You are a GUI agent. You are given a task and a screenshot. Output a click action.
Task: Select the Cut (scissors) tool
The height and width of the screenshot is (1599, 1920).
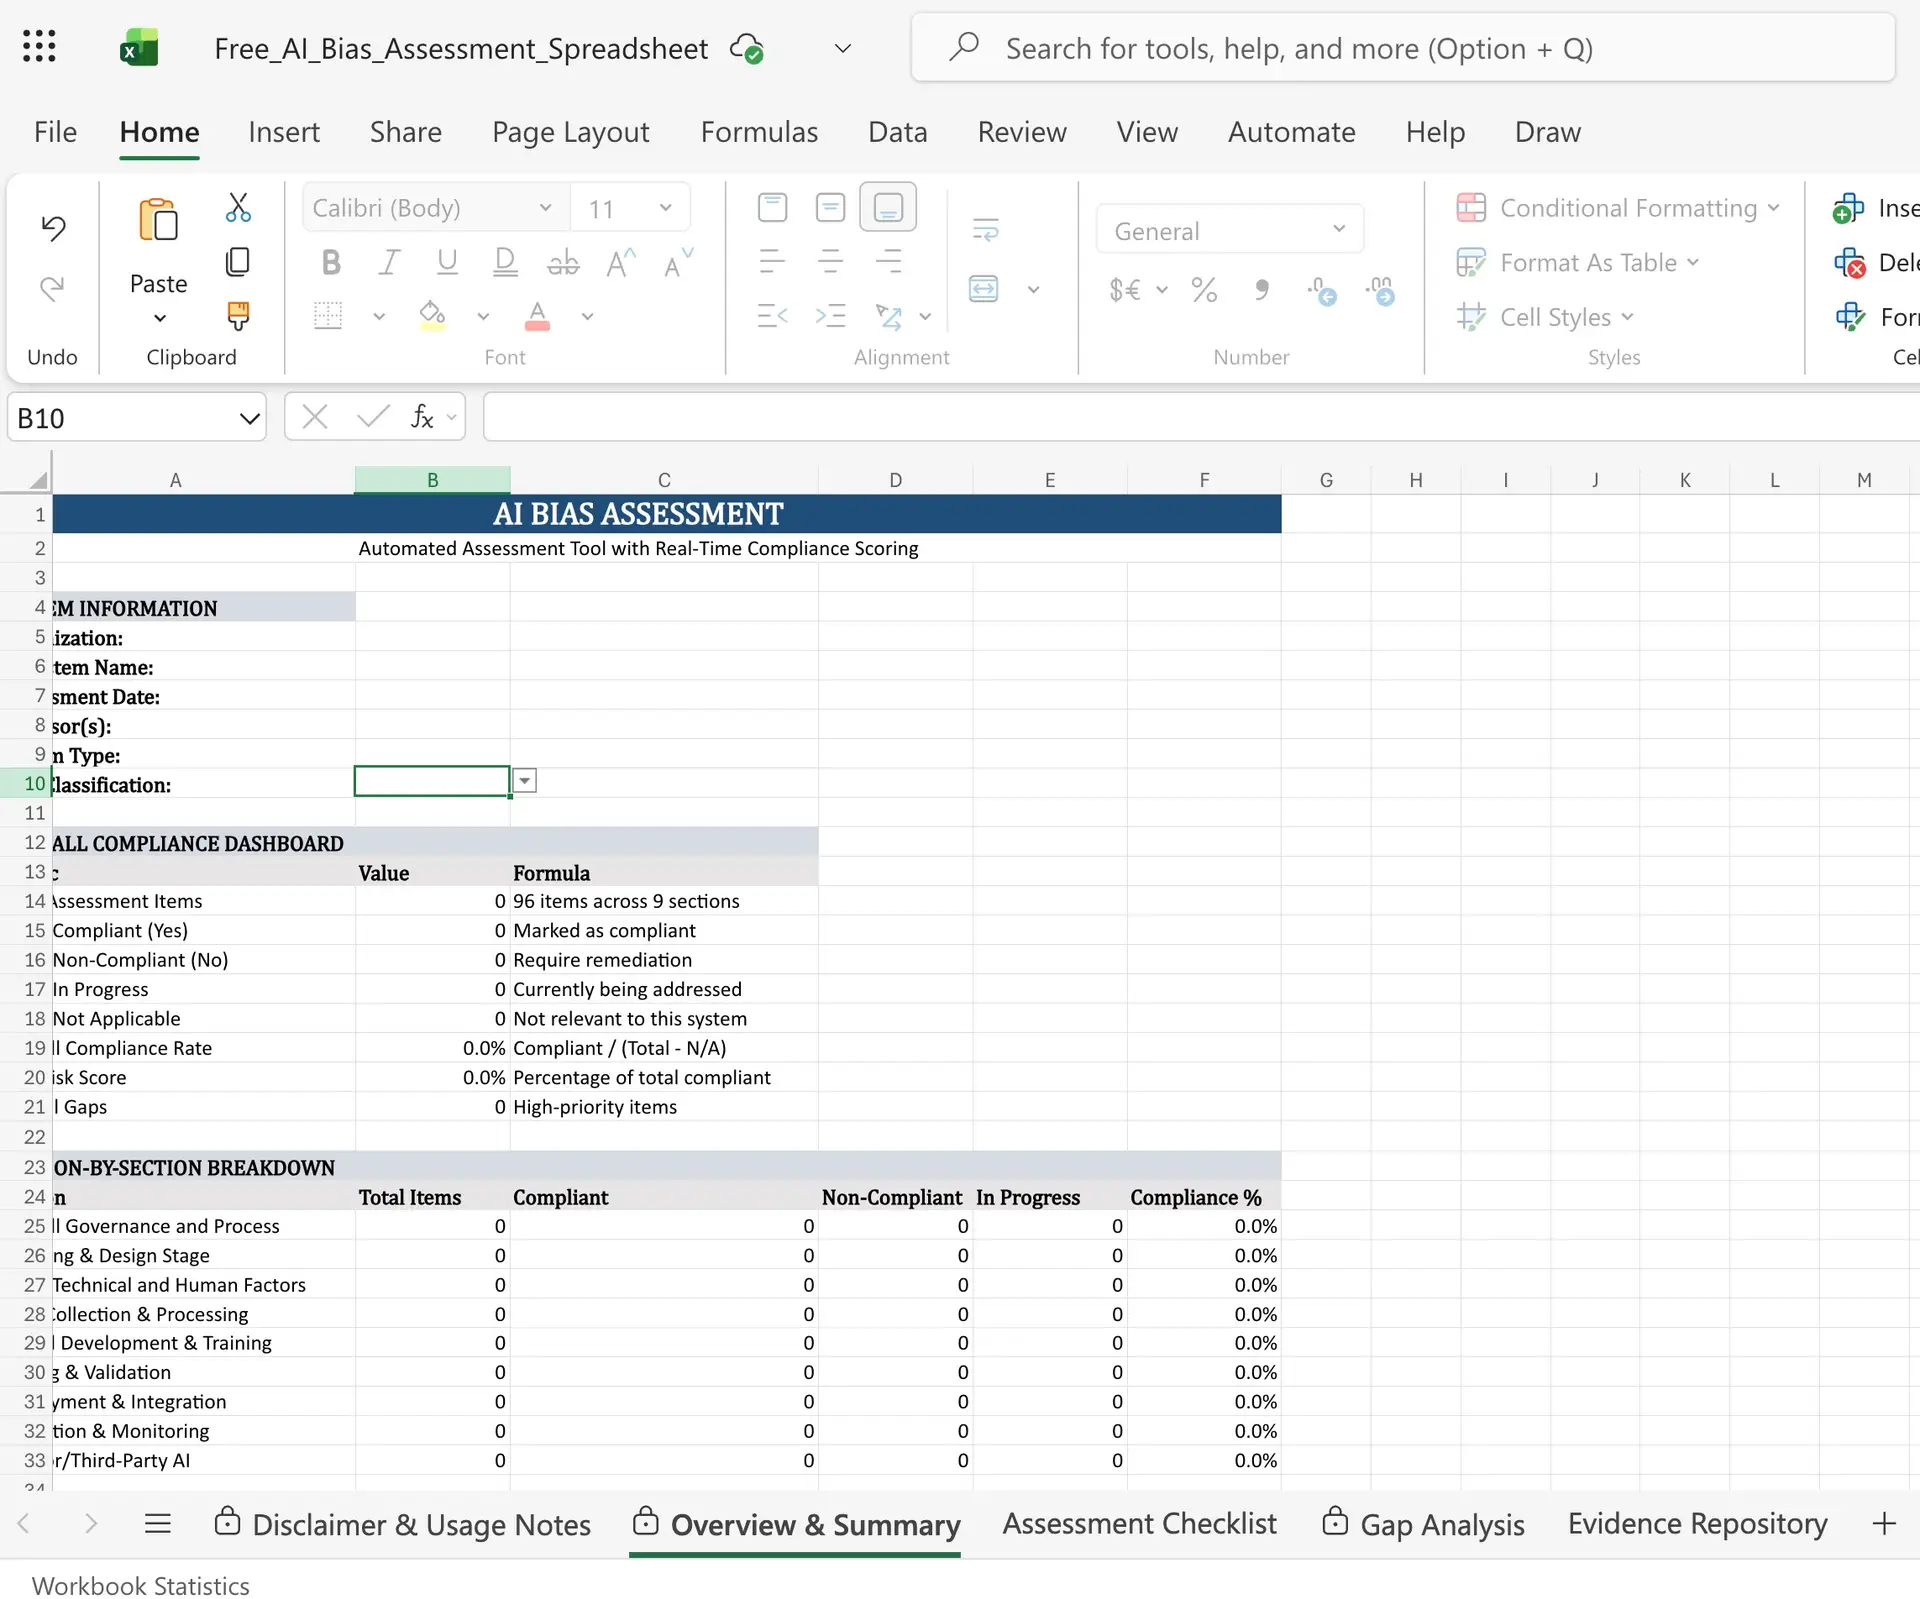(x=238, y=208)
